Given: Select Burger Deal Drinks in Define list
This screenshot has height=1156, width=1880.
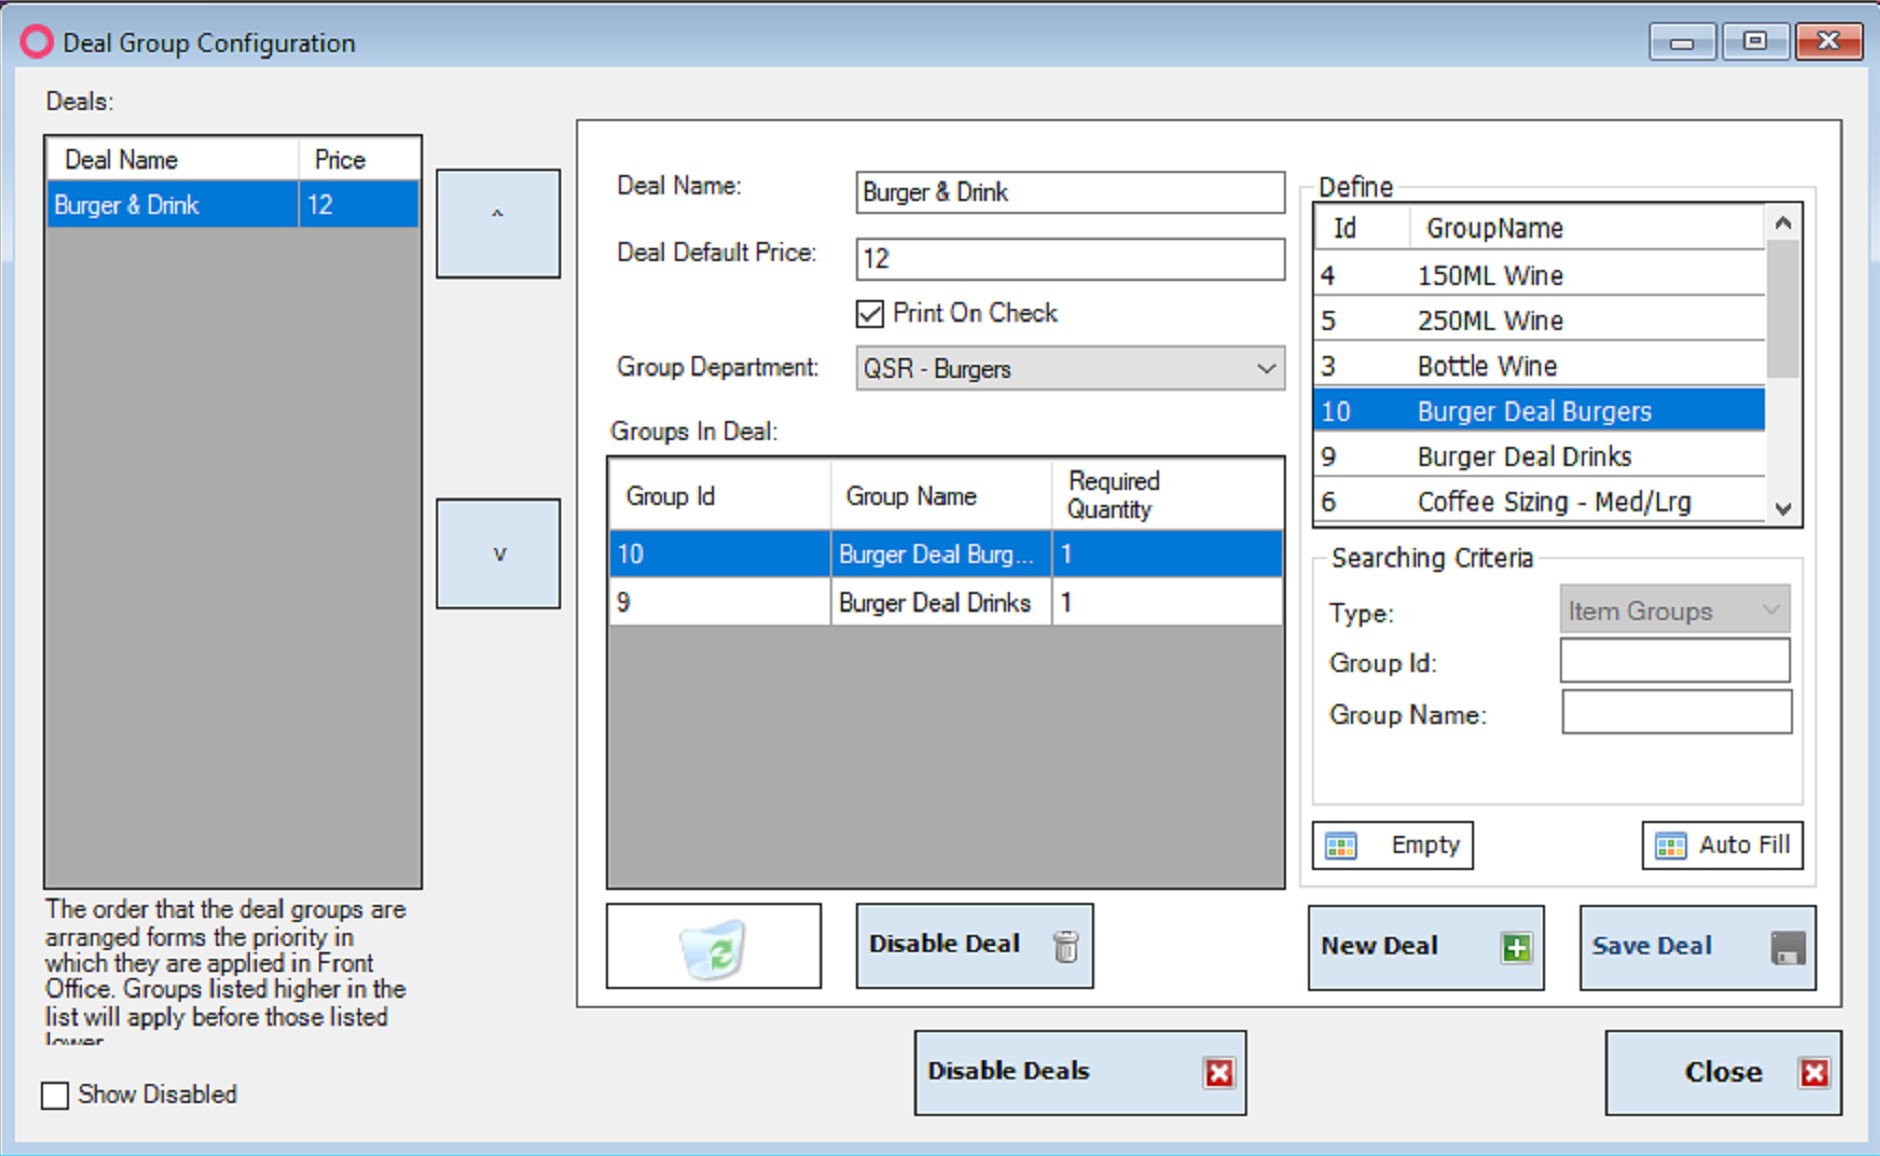Looking at the screenshot, I should pos(1524,457).
